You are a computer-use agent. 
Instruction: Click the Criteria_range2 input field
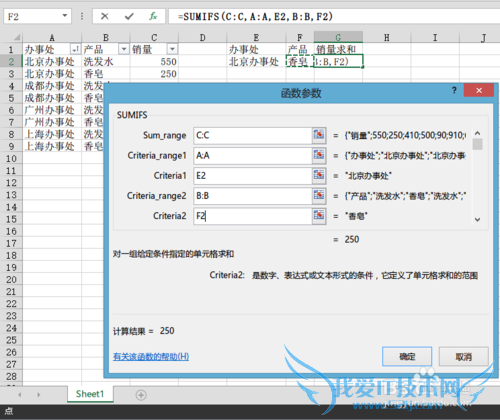pyautogui.click(x=253, y=196)
